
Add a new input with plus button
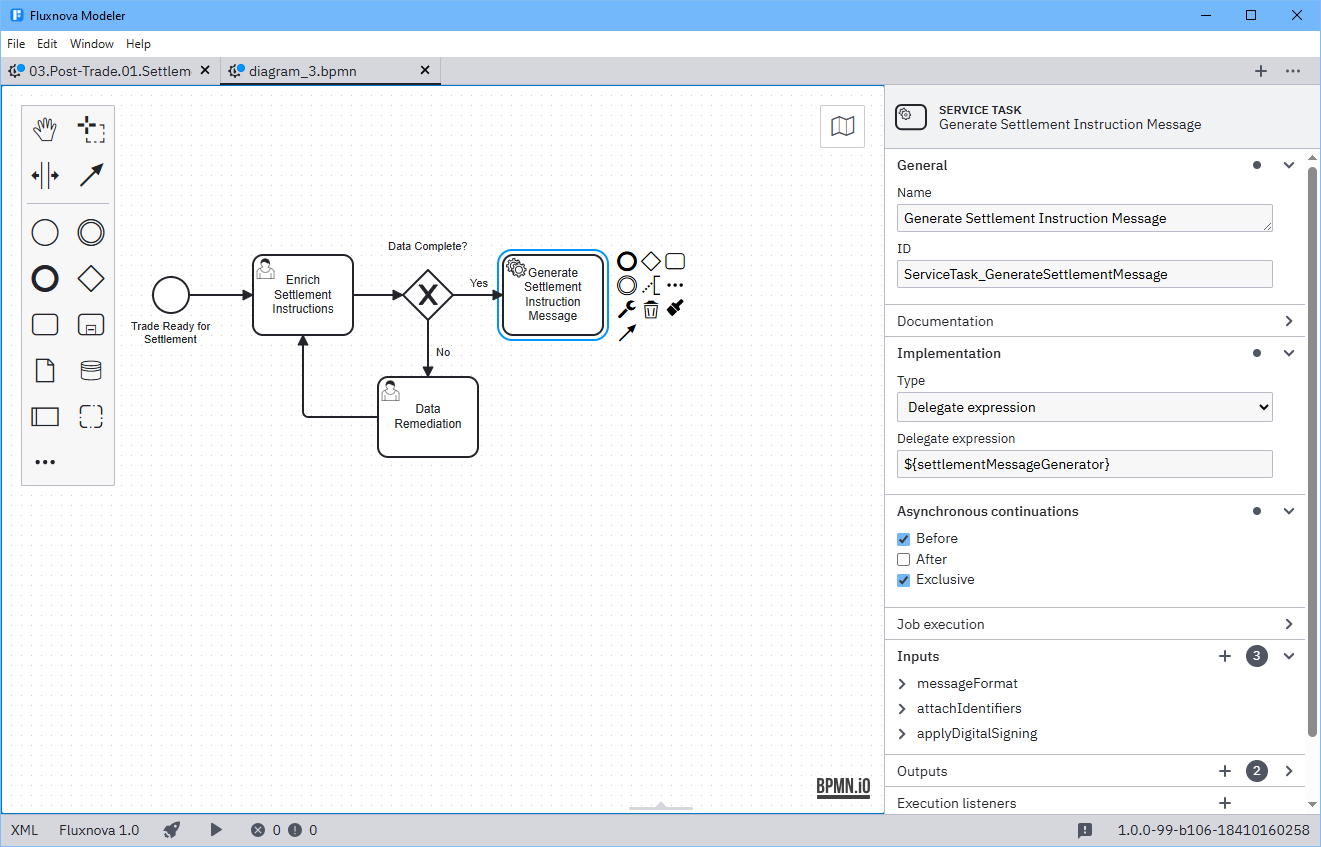1224,657
